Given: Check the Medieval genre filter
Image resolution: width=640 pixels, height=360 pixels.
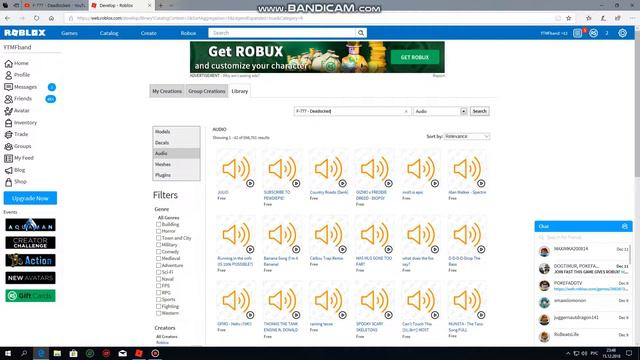Looking at the screenshot, I should tap(158, 258).
